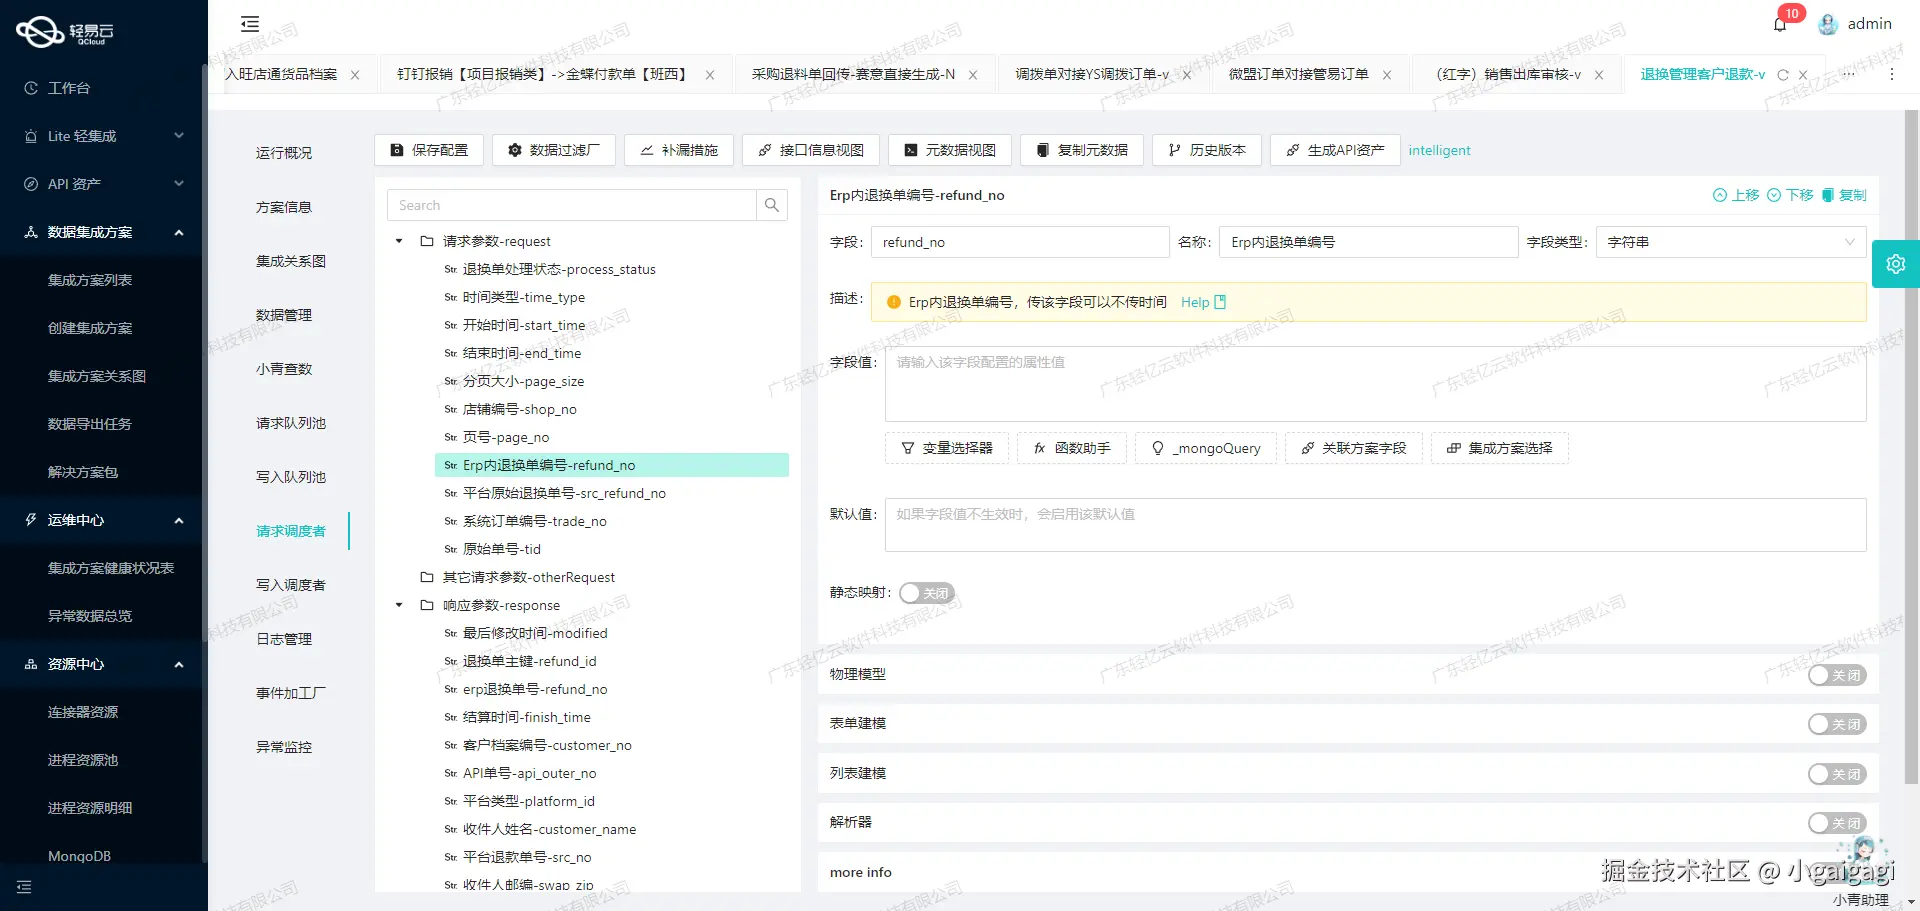
Task: Select 请求调度者 in the panel menu
Action: tap(290, 531)
